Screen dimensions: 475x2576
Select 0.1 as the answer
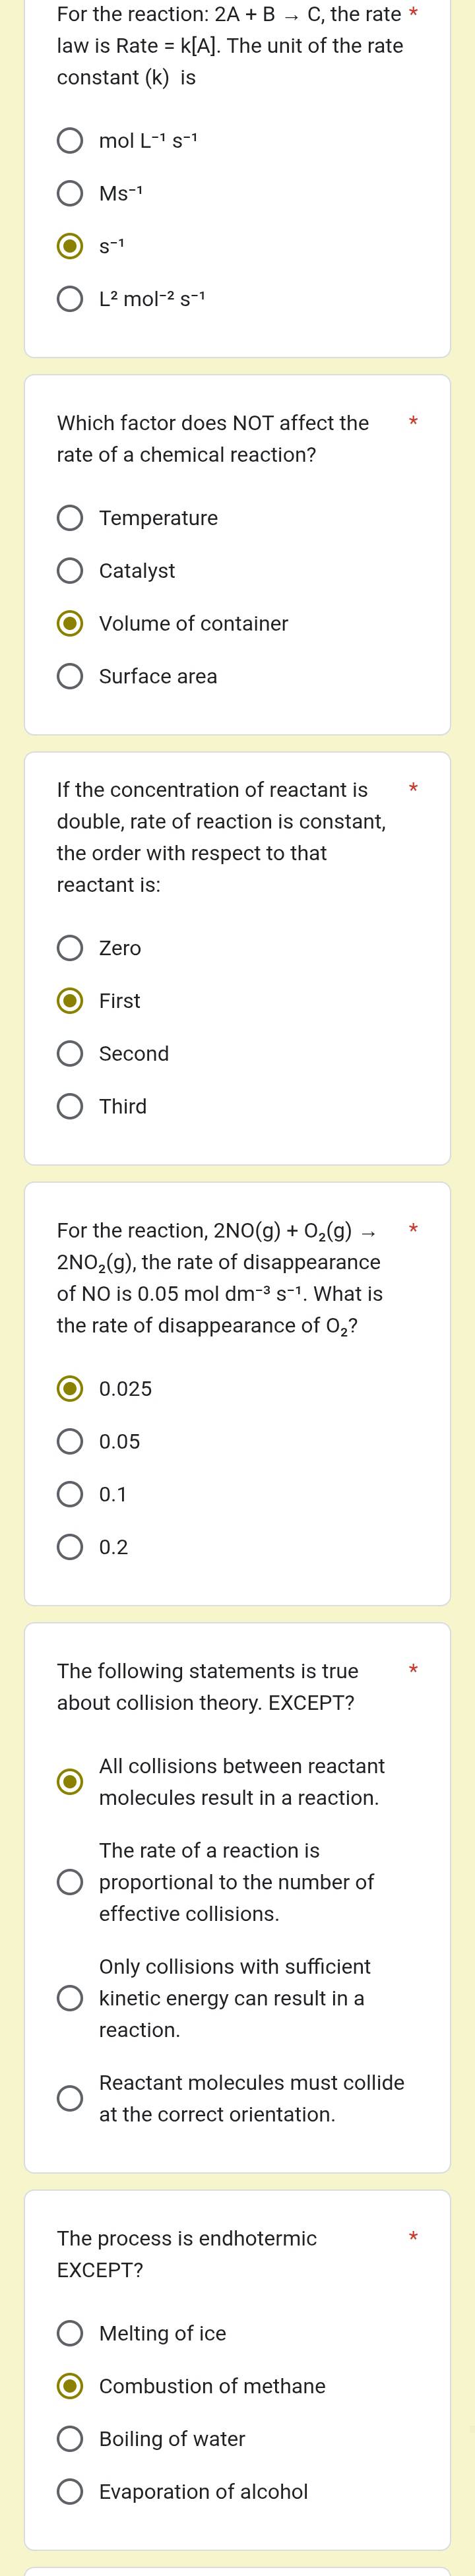[x=70, y=1494]
